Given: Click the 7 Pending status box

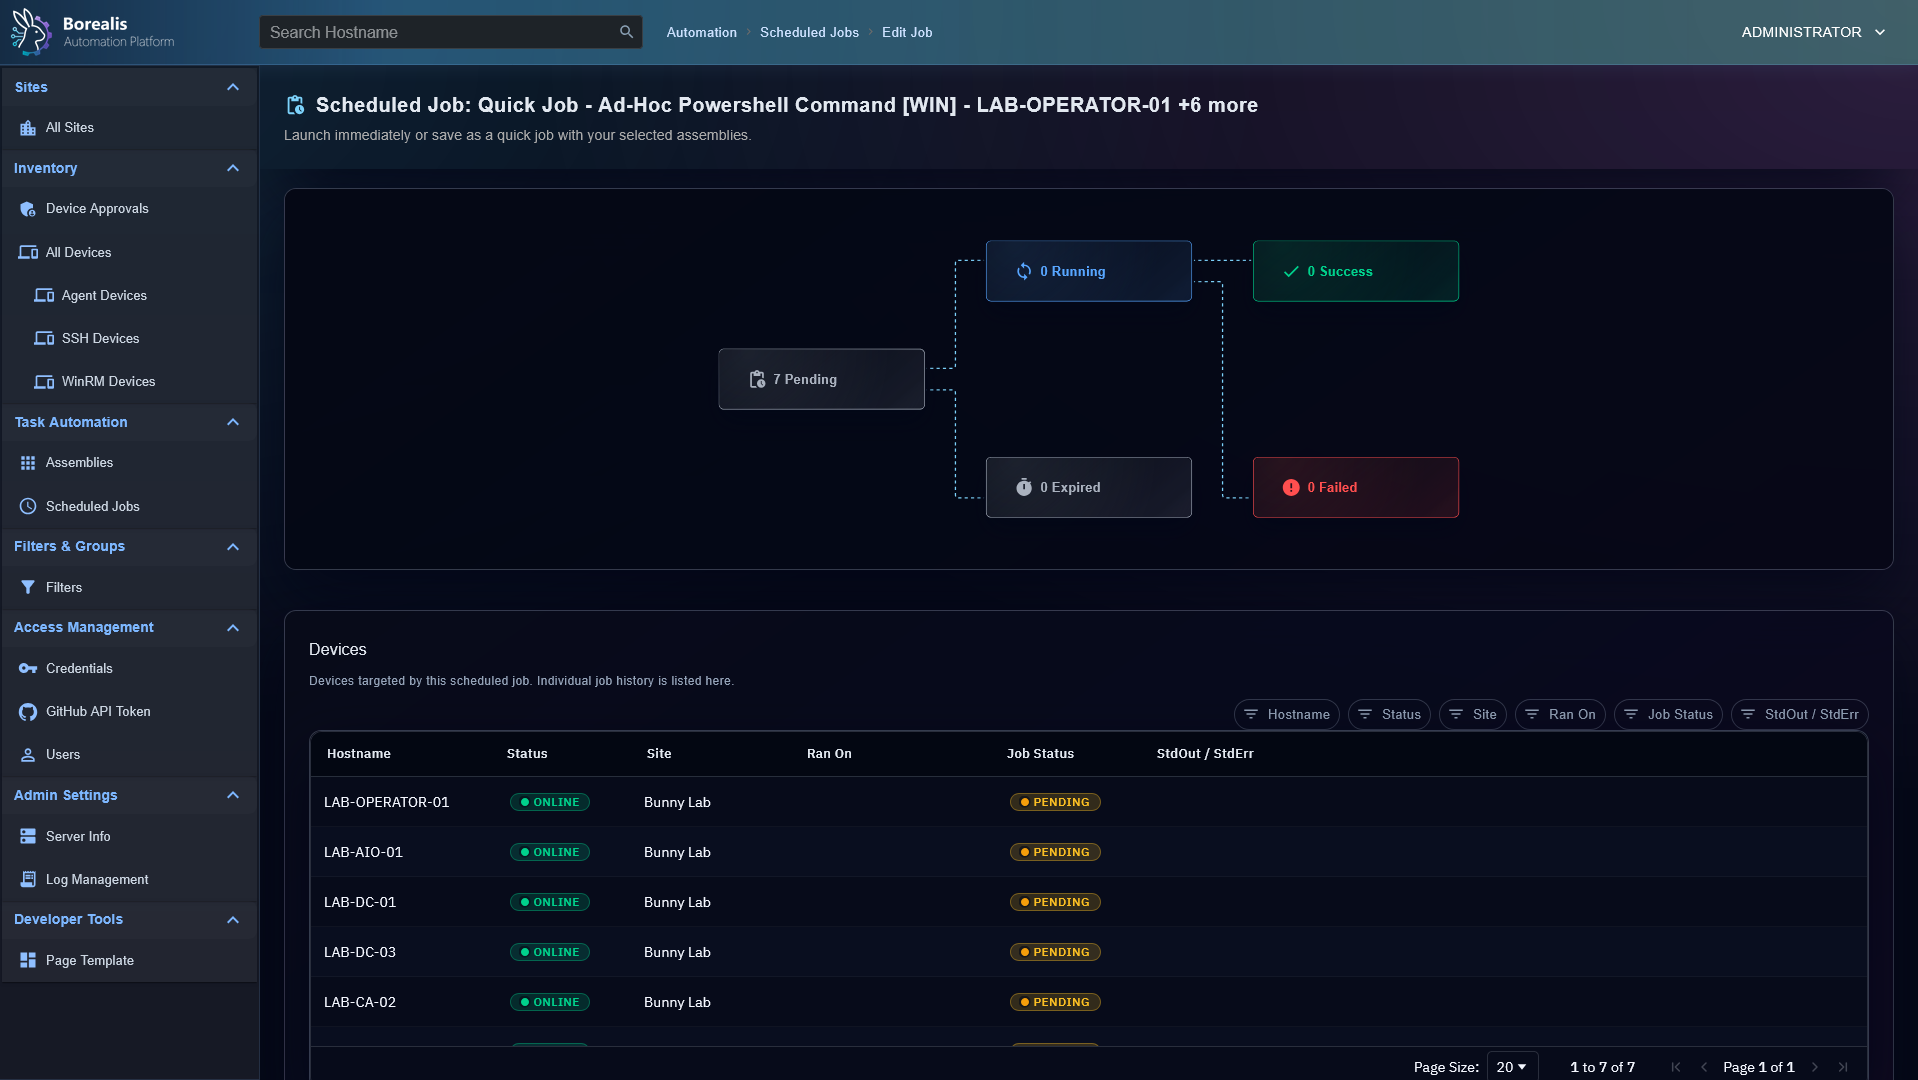Looking at the screenshot, I should [821, 379].
